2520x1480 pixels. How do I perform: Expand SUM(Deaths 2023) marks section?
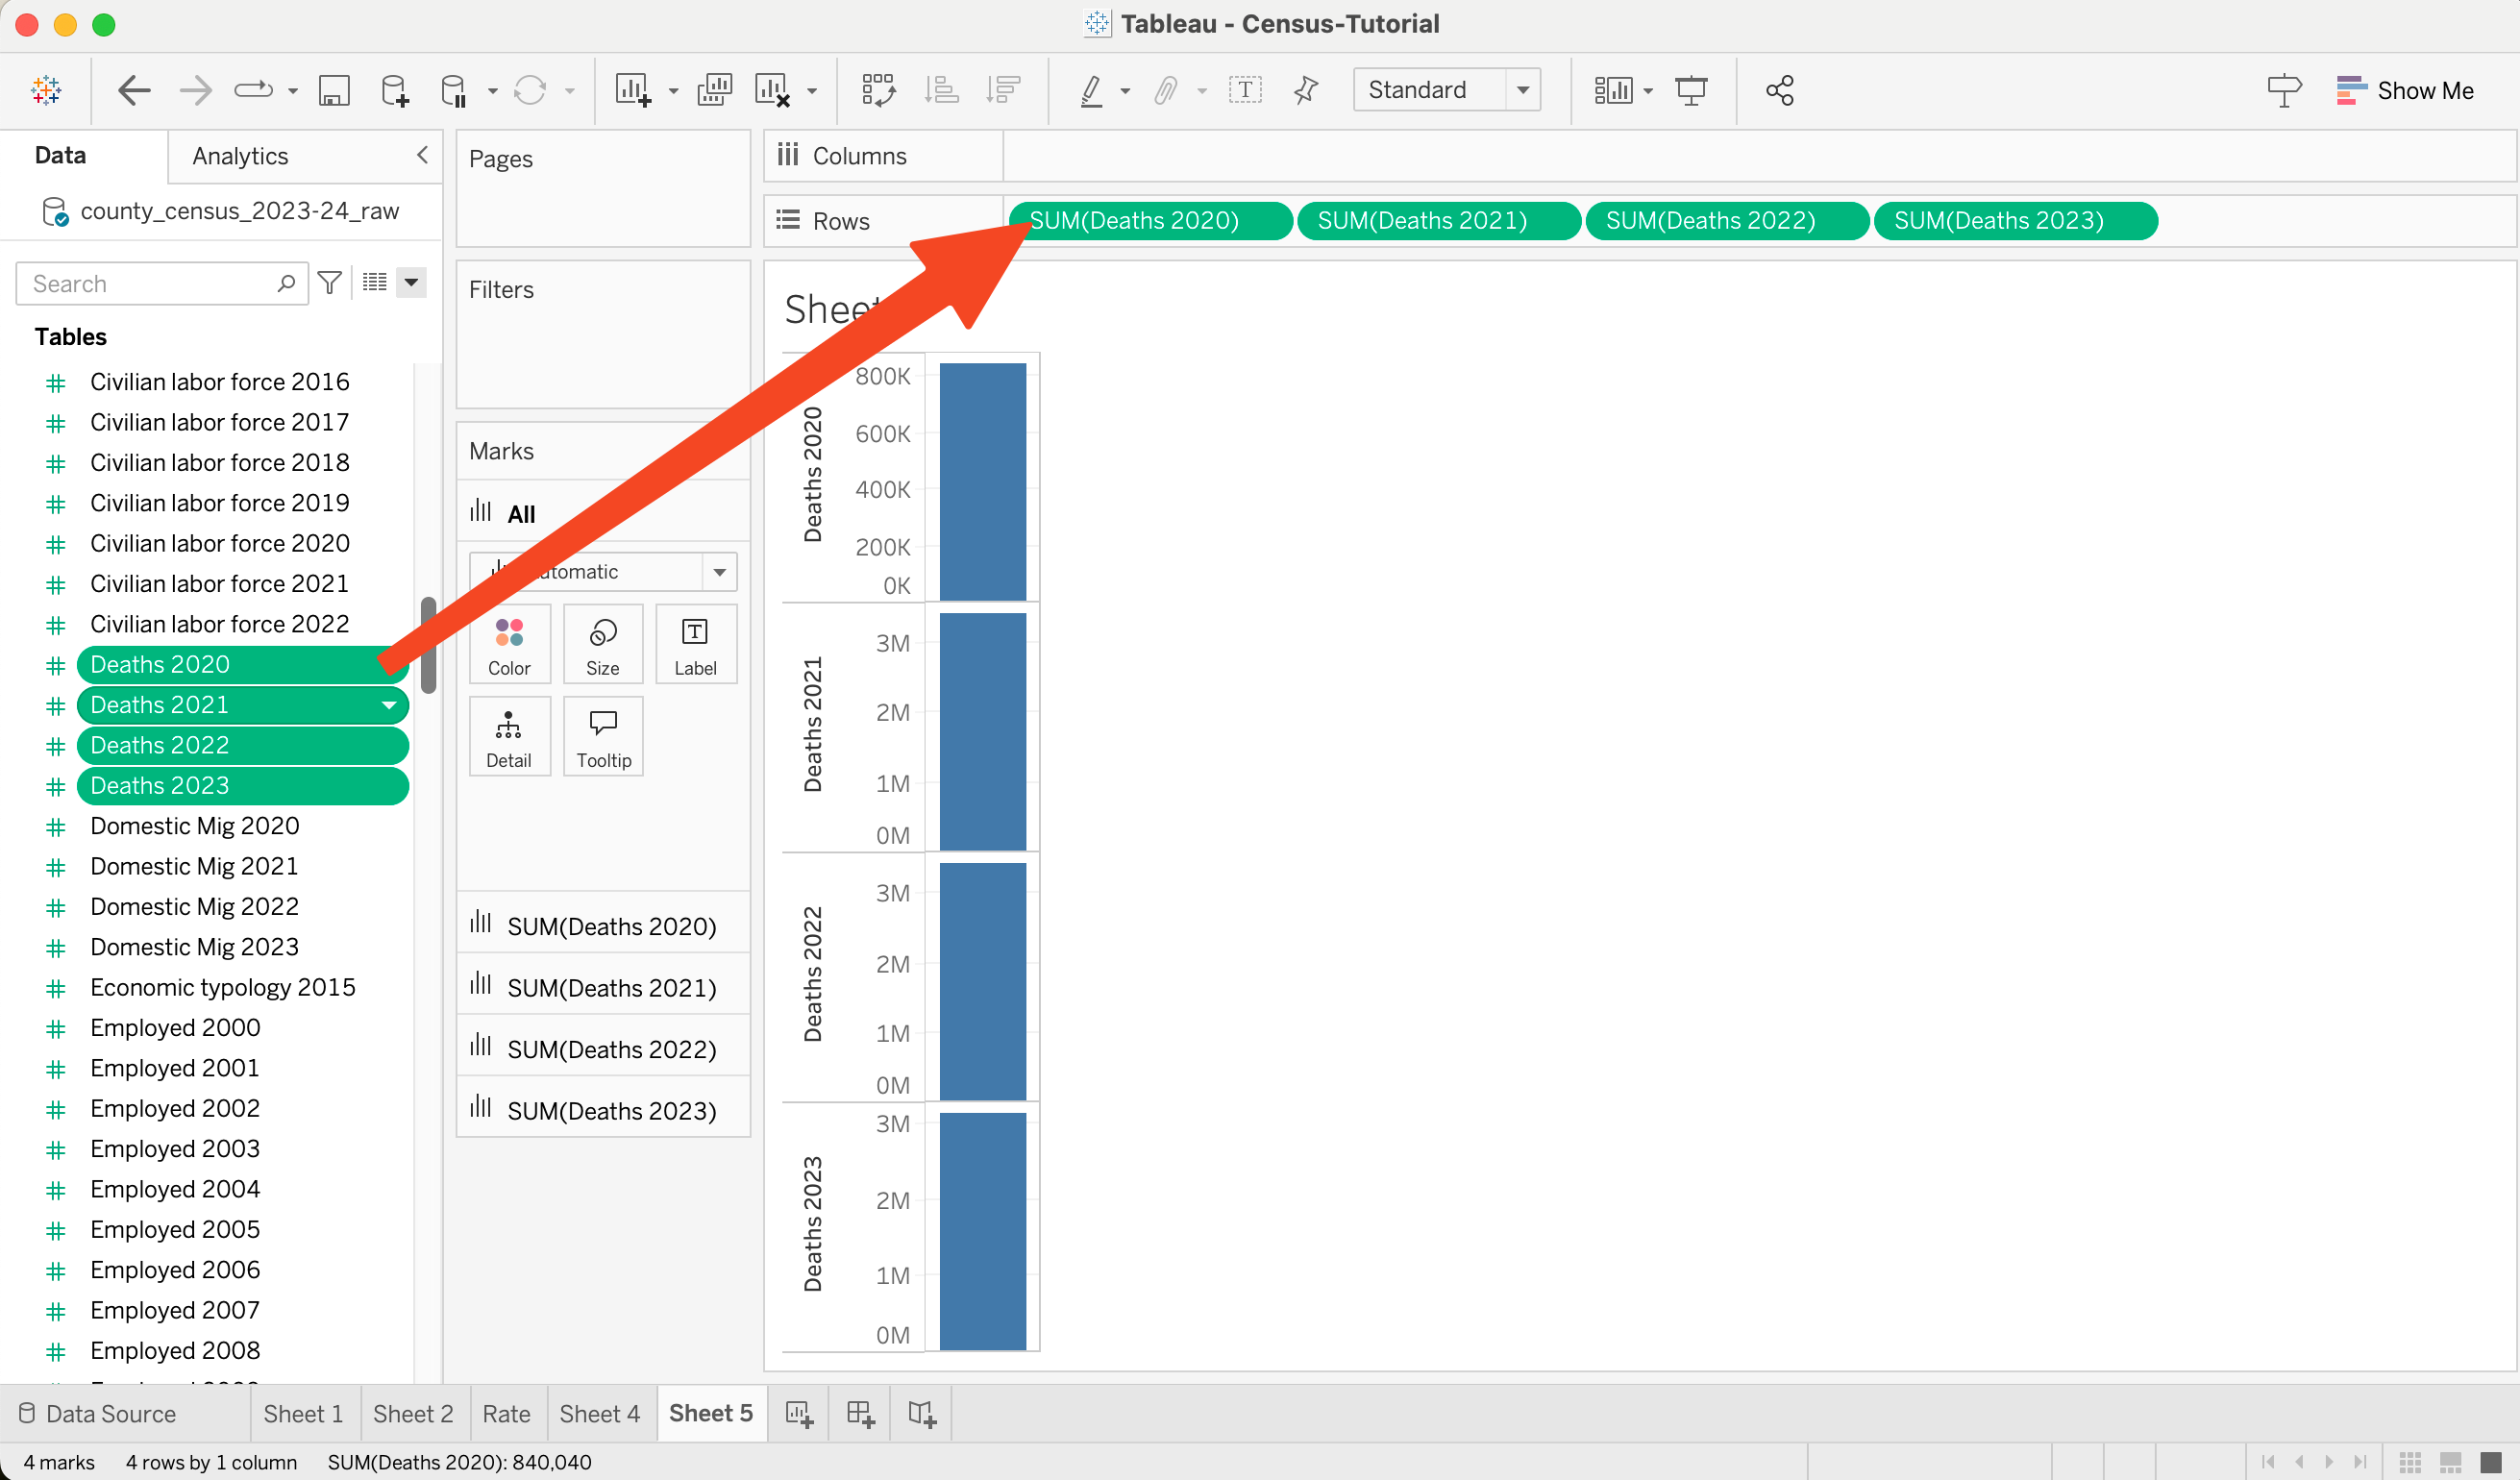(603, 1109)
